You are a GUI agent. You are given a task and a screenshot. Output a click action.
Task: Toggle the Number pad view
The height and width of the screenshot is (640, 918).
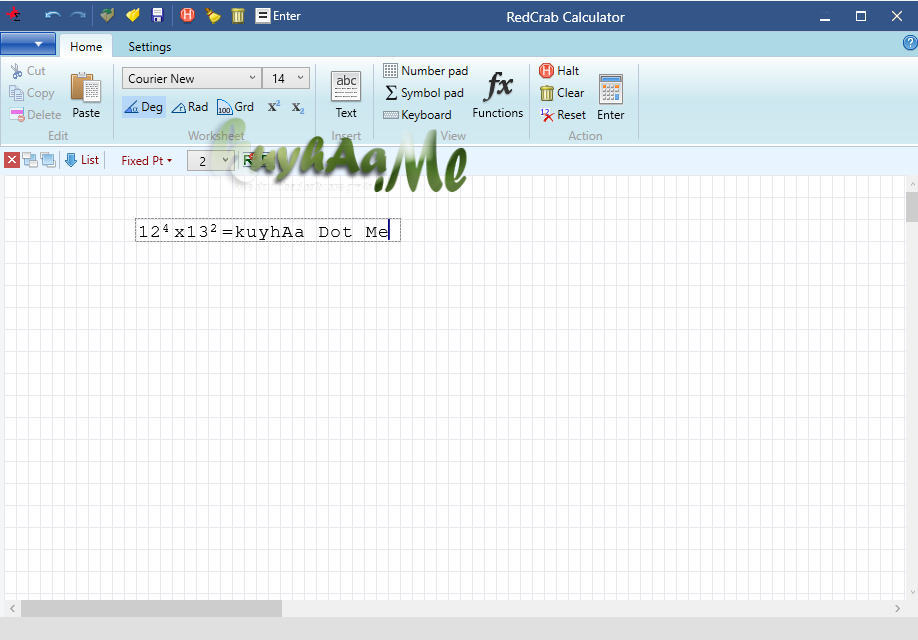[426, 71]
